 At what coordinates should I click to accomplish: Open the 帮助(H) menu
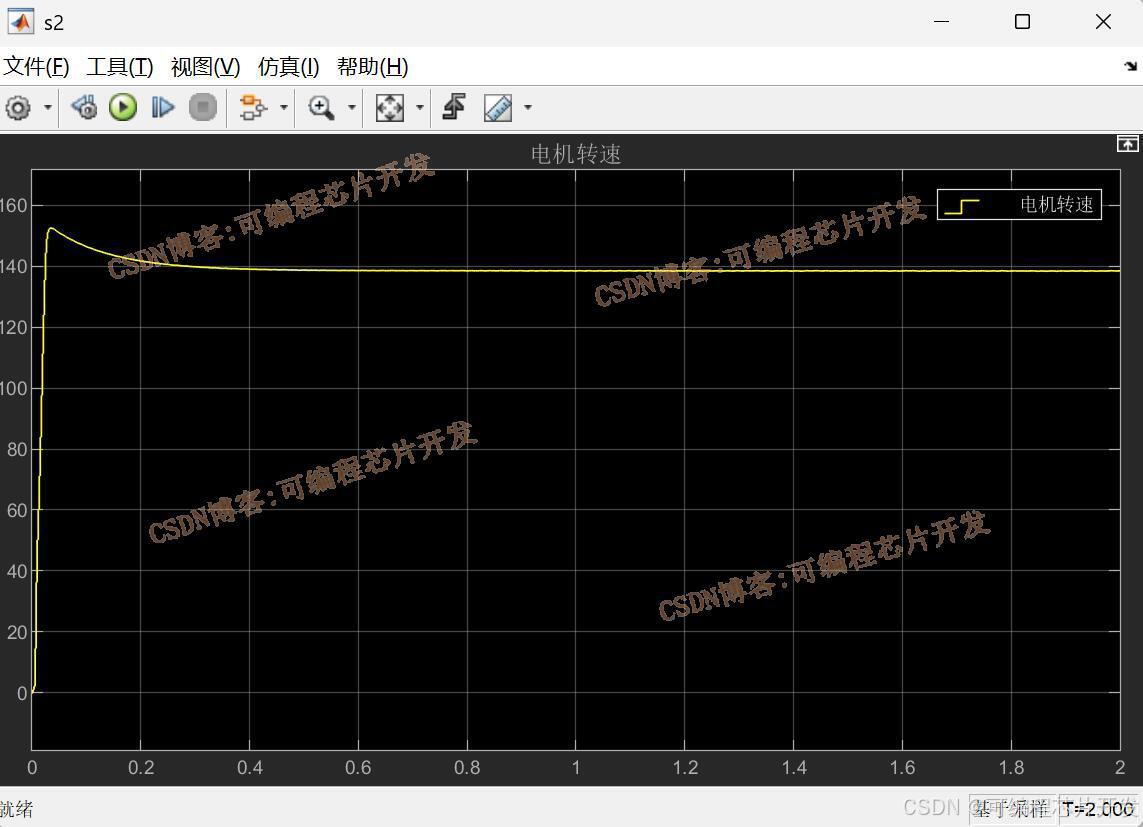point(372,67)
